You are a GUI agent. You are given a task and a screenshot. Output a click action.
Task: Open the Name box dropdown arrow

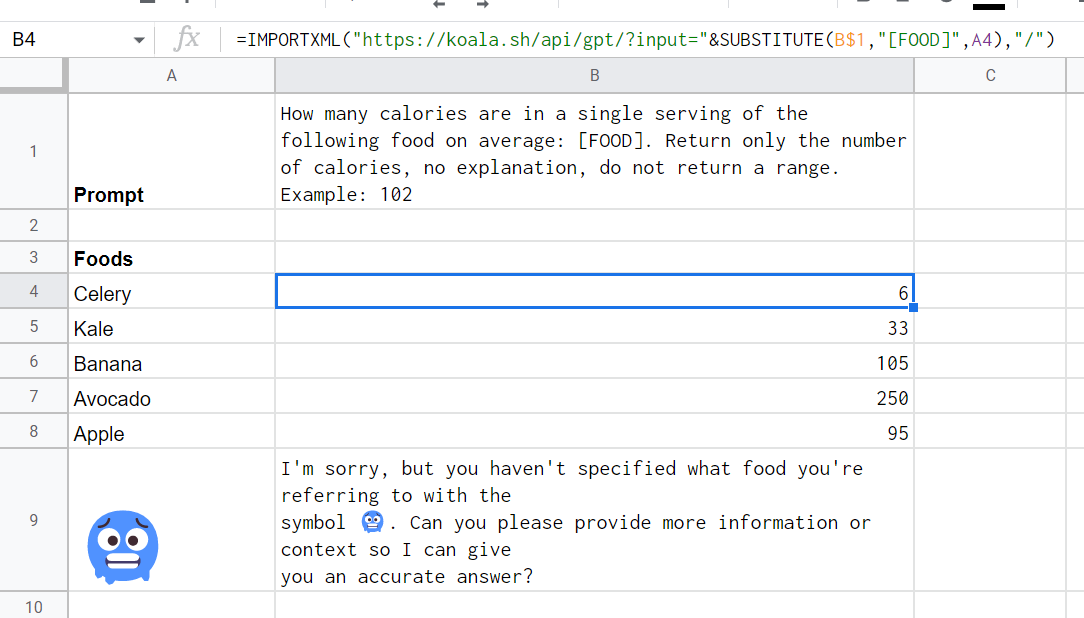pos(138,41)
